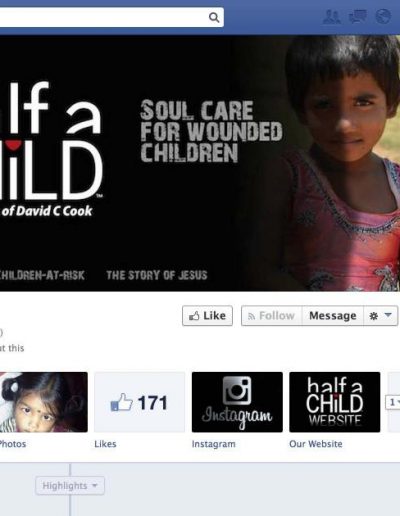Expand the dropdown arrow beside the gear
This screenshot has height=516, width=400.
(388, 315)
